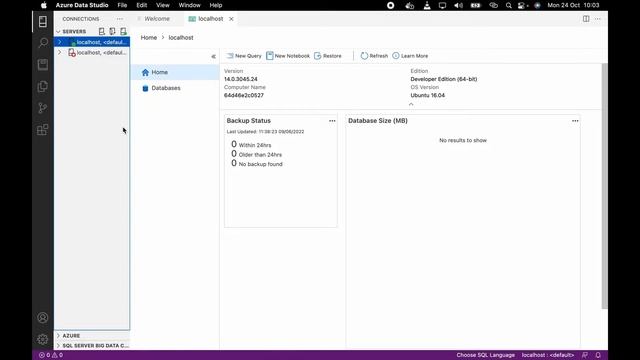Open Backup Status widget options menu
The image size is (640, 360).
point(332,121)
